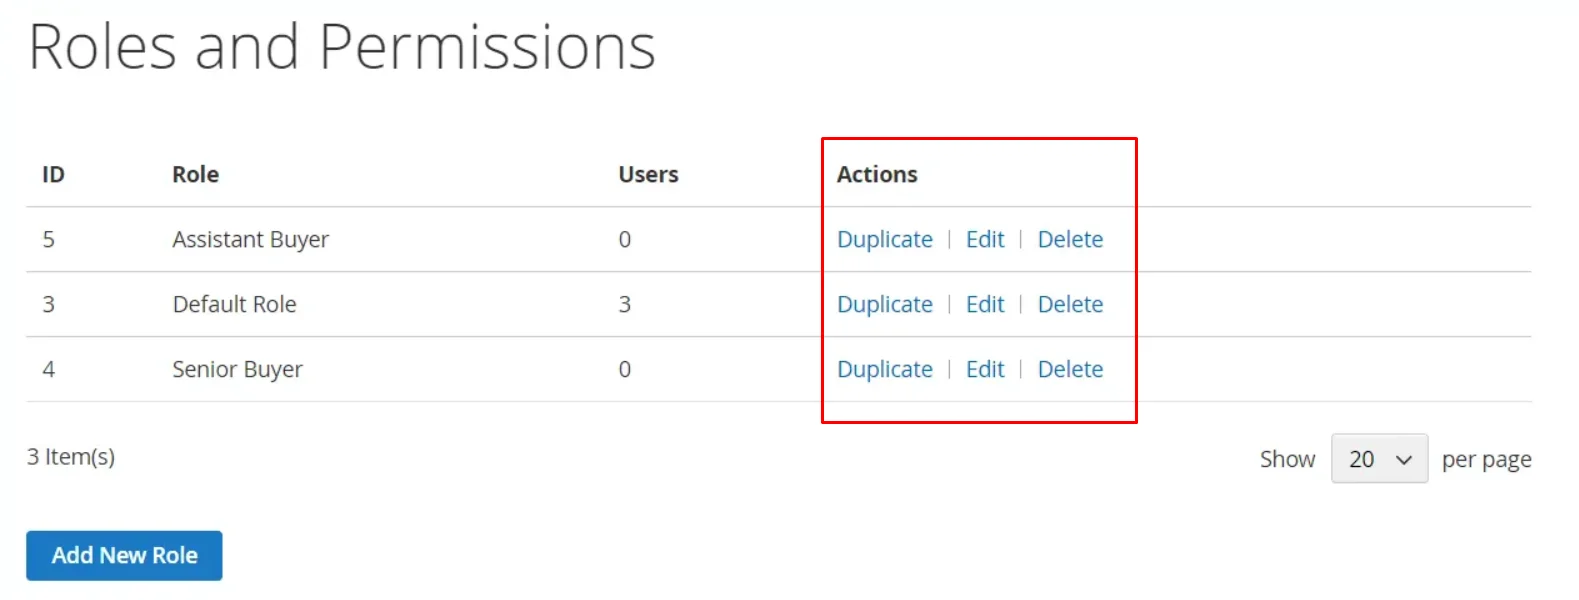Duplicate the Default Role
The width and height of the screenshot is (1579, 600).
coord(884,304)
